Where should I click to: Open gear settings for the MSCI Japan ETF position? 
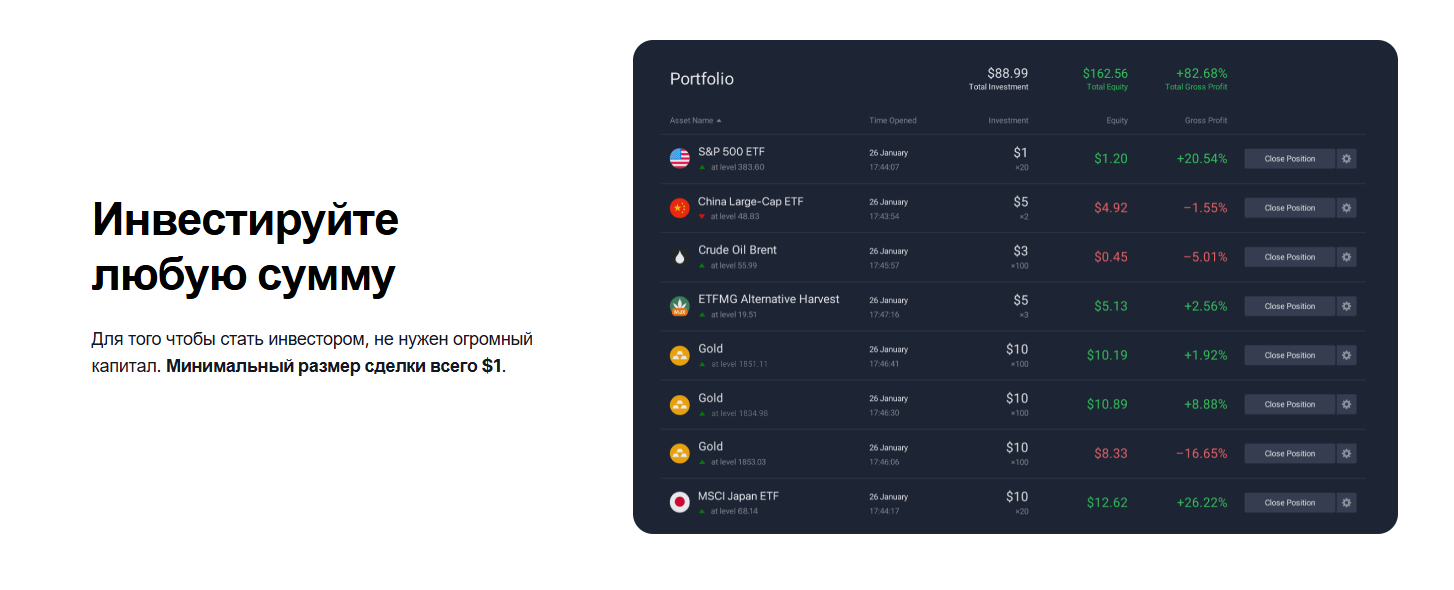[1347, 502]
